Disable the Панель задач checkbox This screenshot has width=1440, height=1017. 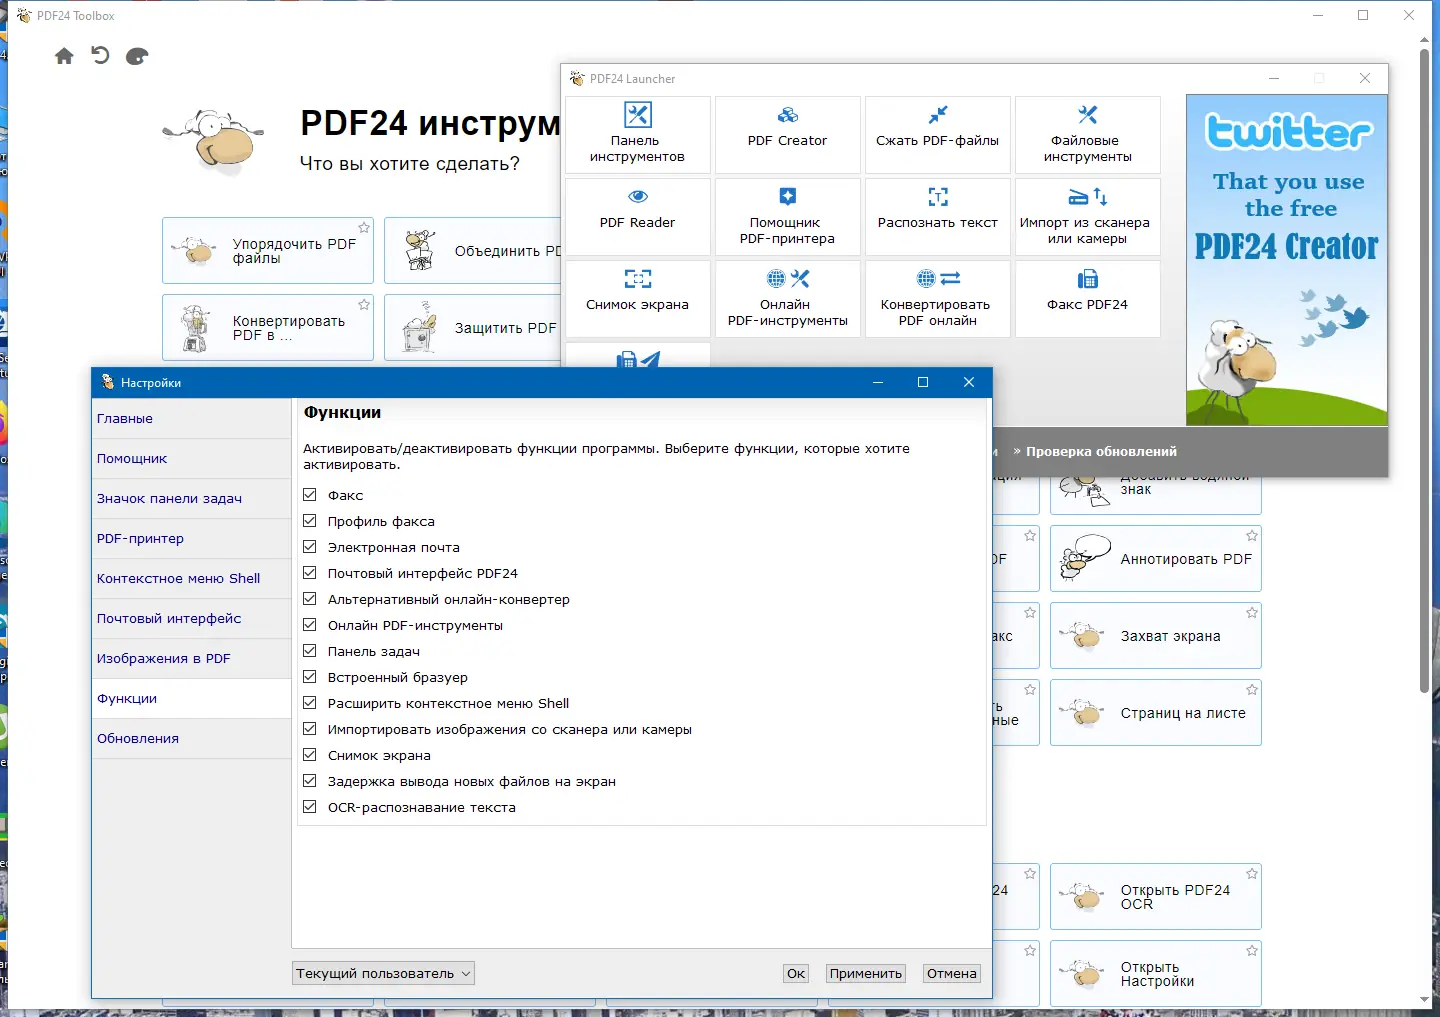(x=310, y=651)
